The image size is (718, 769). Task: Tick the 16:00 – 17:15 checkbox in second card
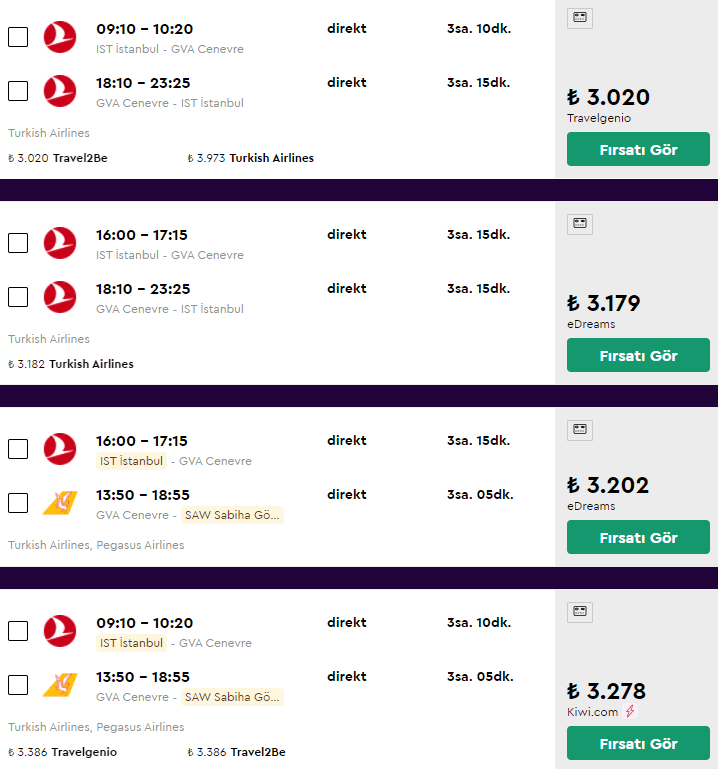click(x=18, y=243)
